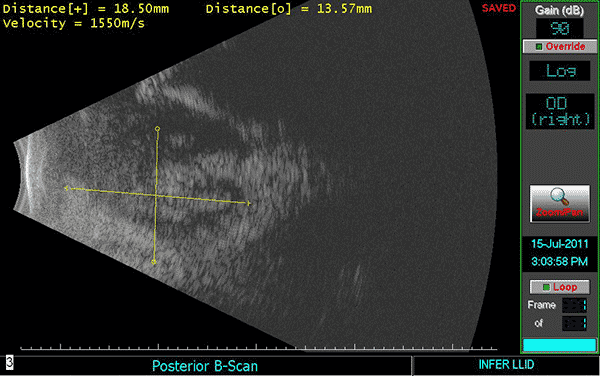Click the 'Posterior B-Scan' title label
Screen dimensions: 600x376
(x=205, y=366)
